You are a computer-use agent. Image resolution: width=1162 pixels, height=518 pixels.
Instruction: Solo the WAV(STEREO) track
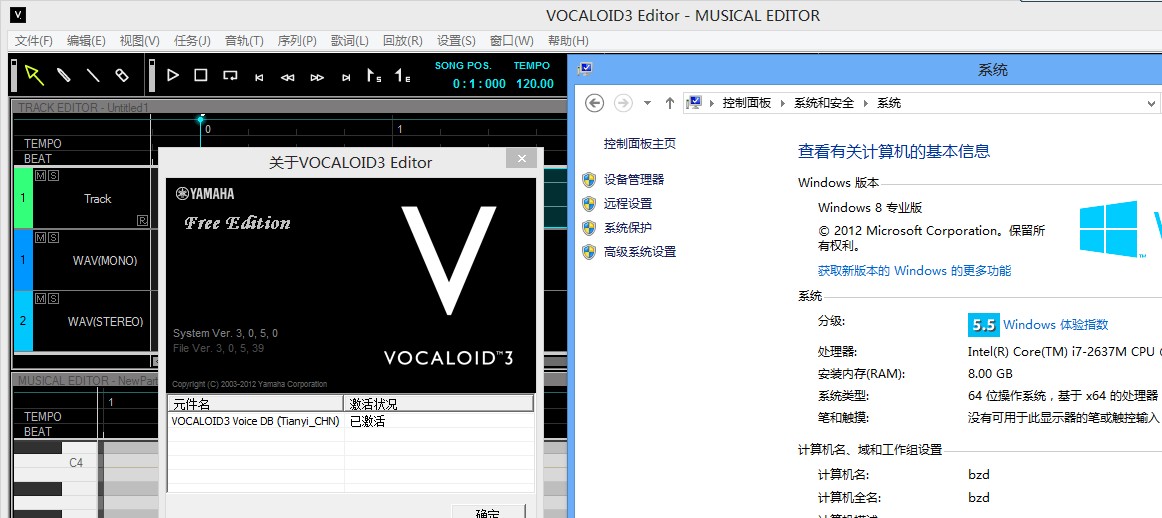tap(53, 299)
